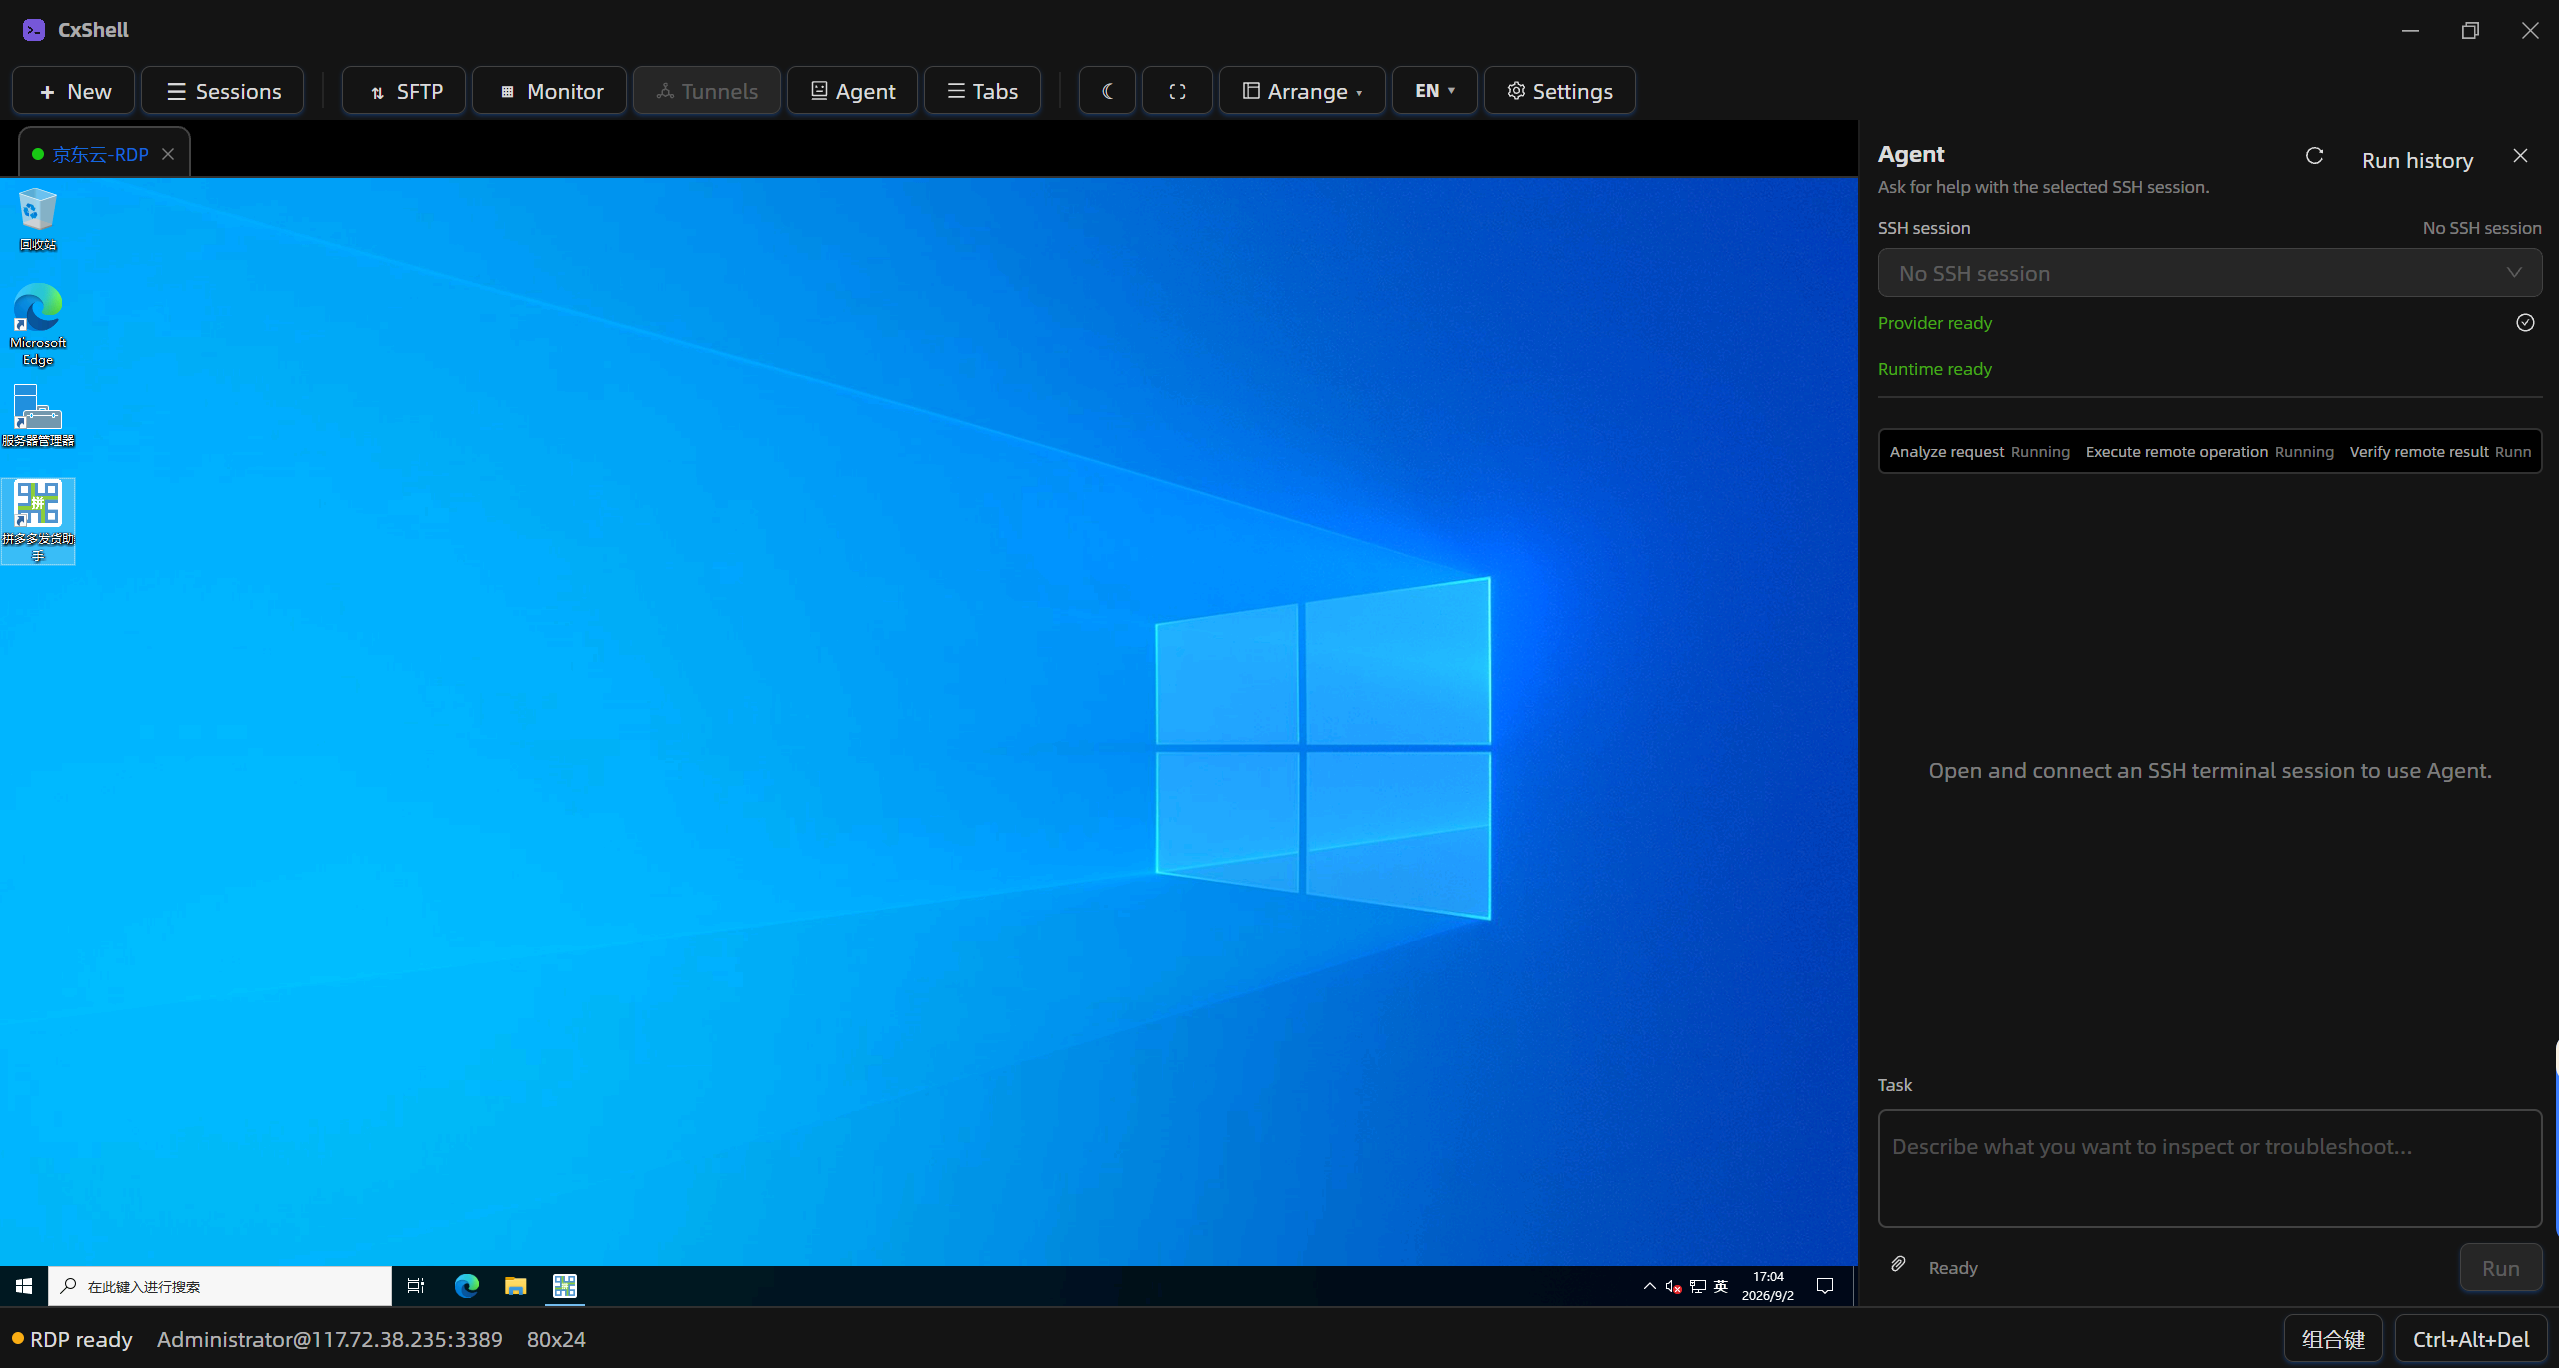Switch to the 拼多多 app on the taskbar
The height and width of the screenshot is (1368, 2559).
565,1286
